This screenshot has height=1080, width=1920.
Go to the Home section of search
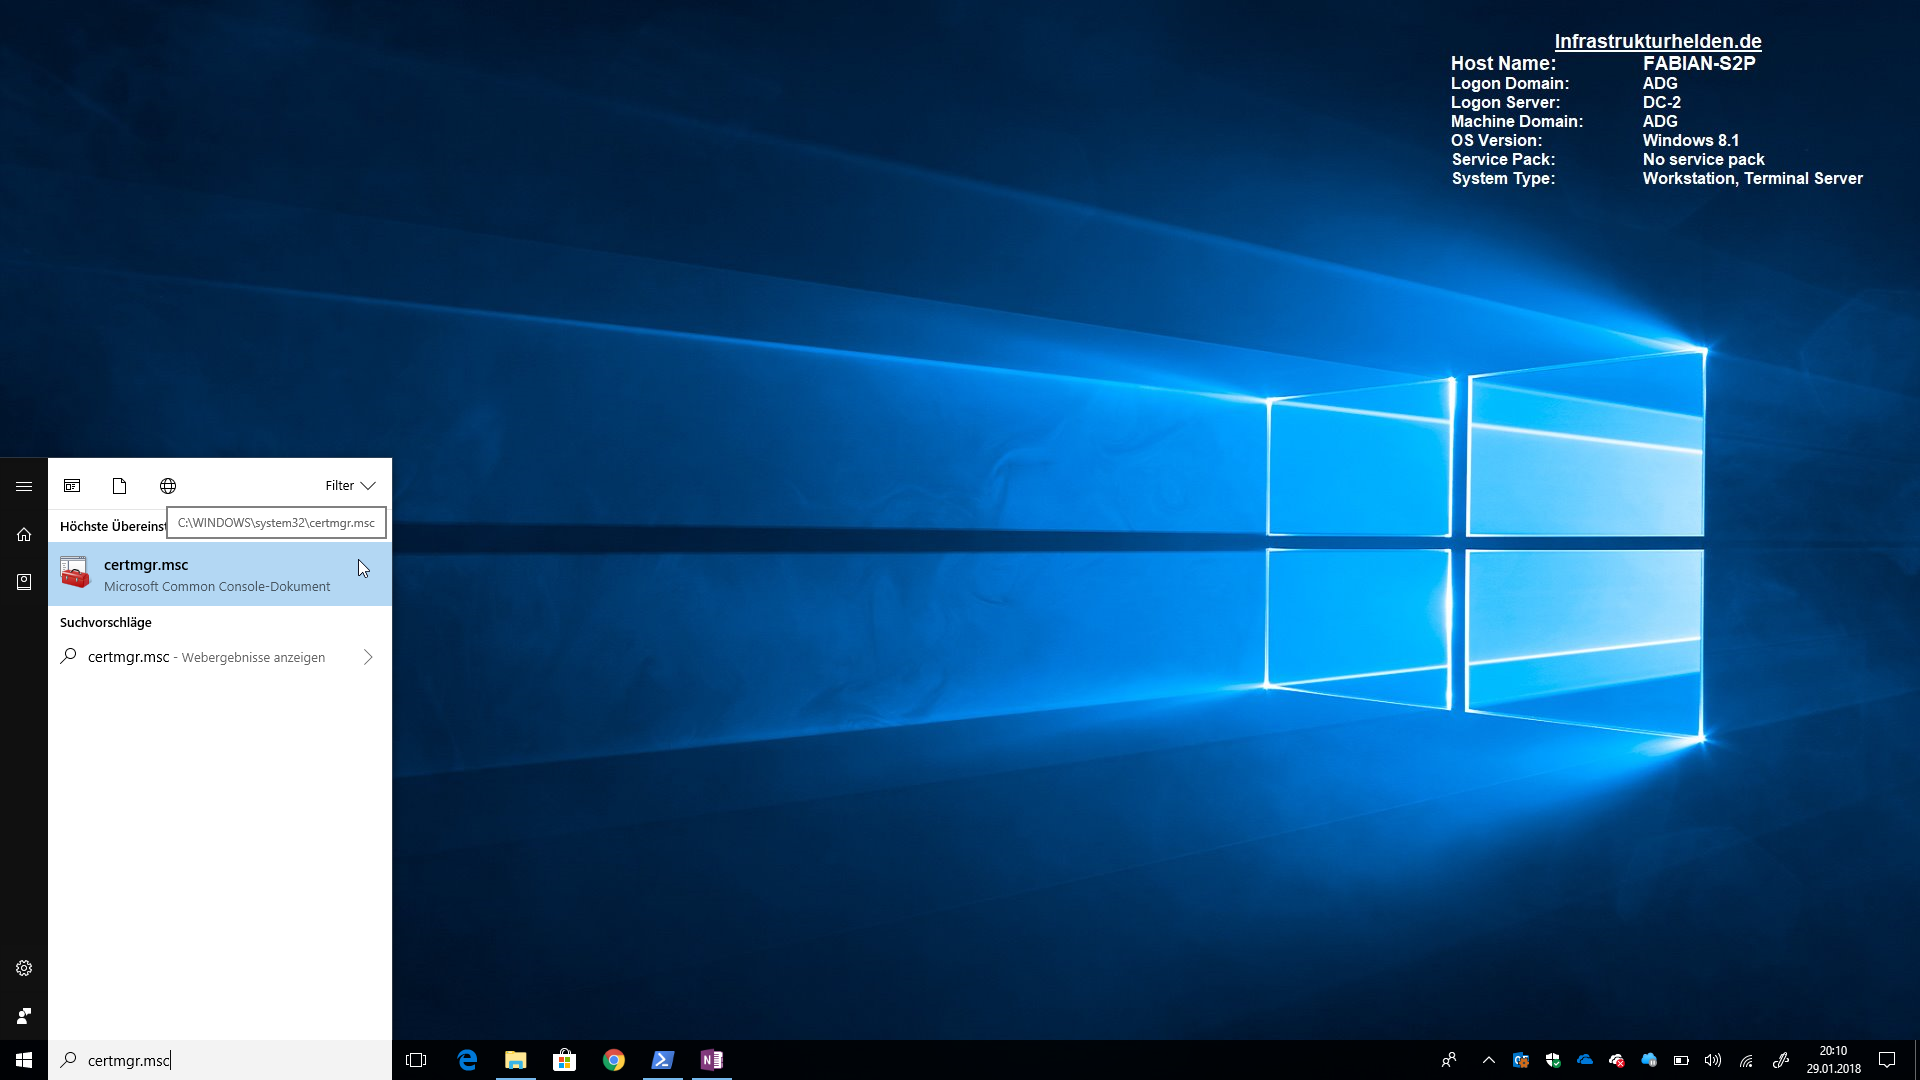click(x=24, y=534)
